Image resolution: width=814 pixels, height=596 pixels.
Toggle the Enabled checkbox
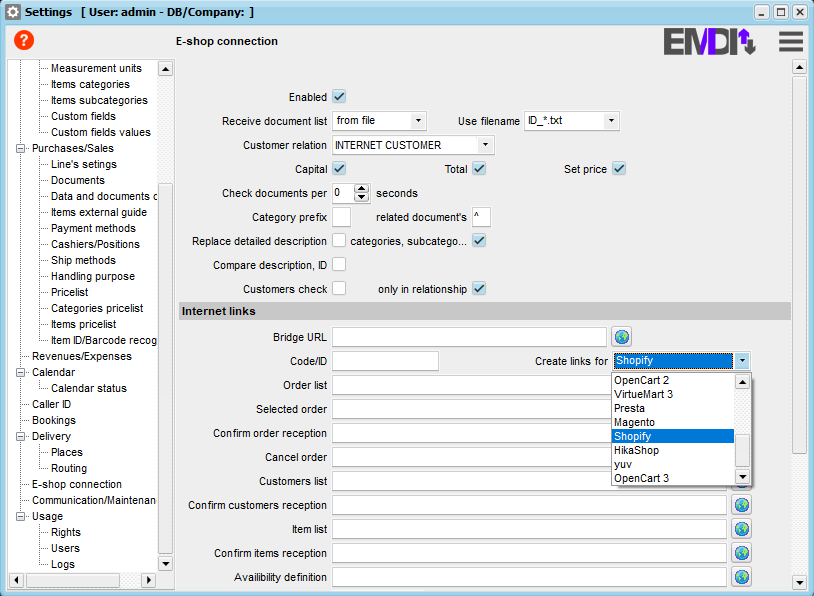pyautogui.click(x=339, y=97)
